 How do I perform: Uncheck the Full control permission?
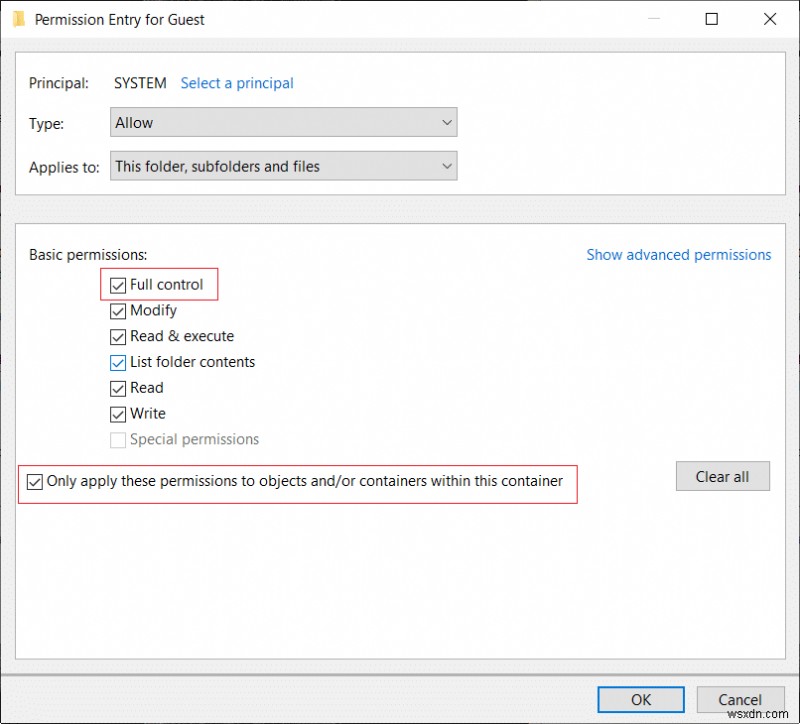[118, 284]
